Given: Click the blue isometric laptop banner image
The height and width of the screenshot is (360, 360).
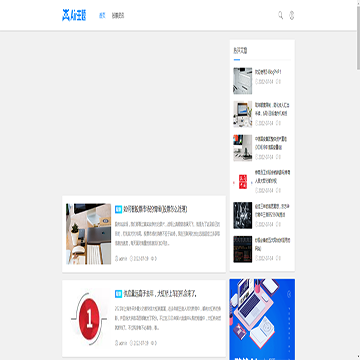Looking at the screenshot, I should click(x=262, y=319).
